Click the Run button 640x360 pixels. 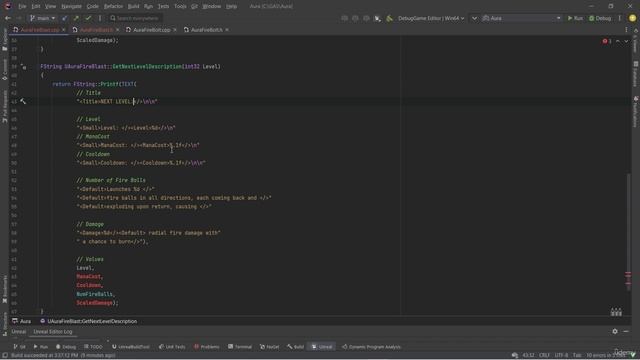pyautogui.click(x=575, y=18)
